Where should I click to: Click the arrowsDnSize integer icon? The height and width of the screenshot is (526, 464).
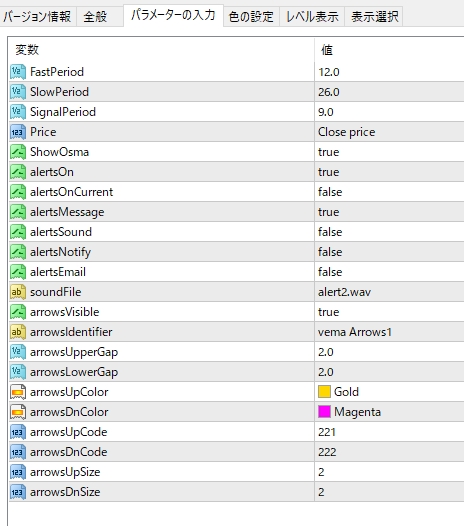click(17, 492)
